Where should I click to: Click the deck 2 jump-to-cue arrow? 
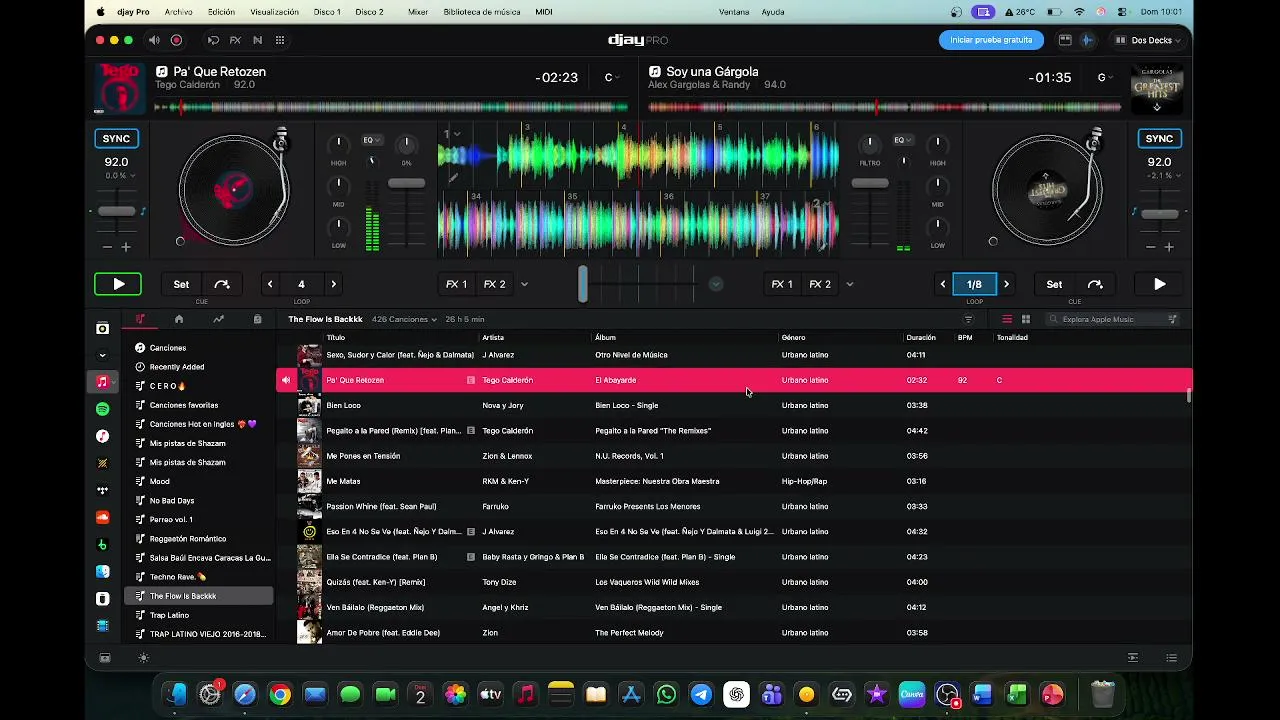[x=1095, y=284]
